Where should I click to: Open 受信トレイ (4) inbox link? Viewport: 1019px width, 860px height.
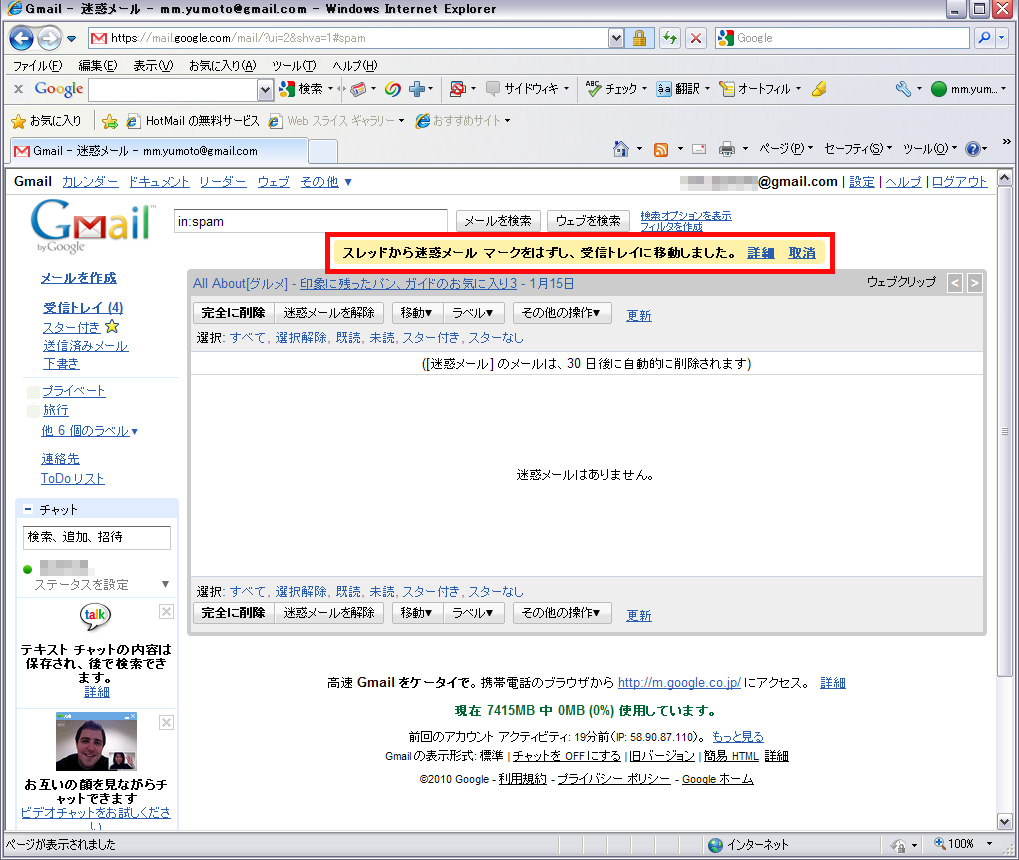(83, 307)
